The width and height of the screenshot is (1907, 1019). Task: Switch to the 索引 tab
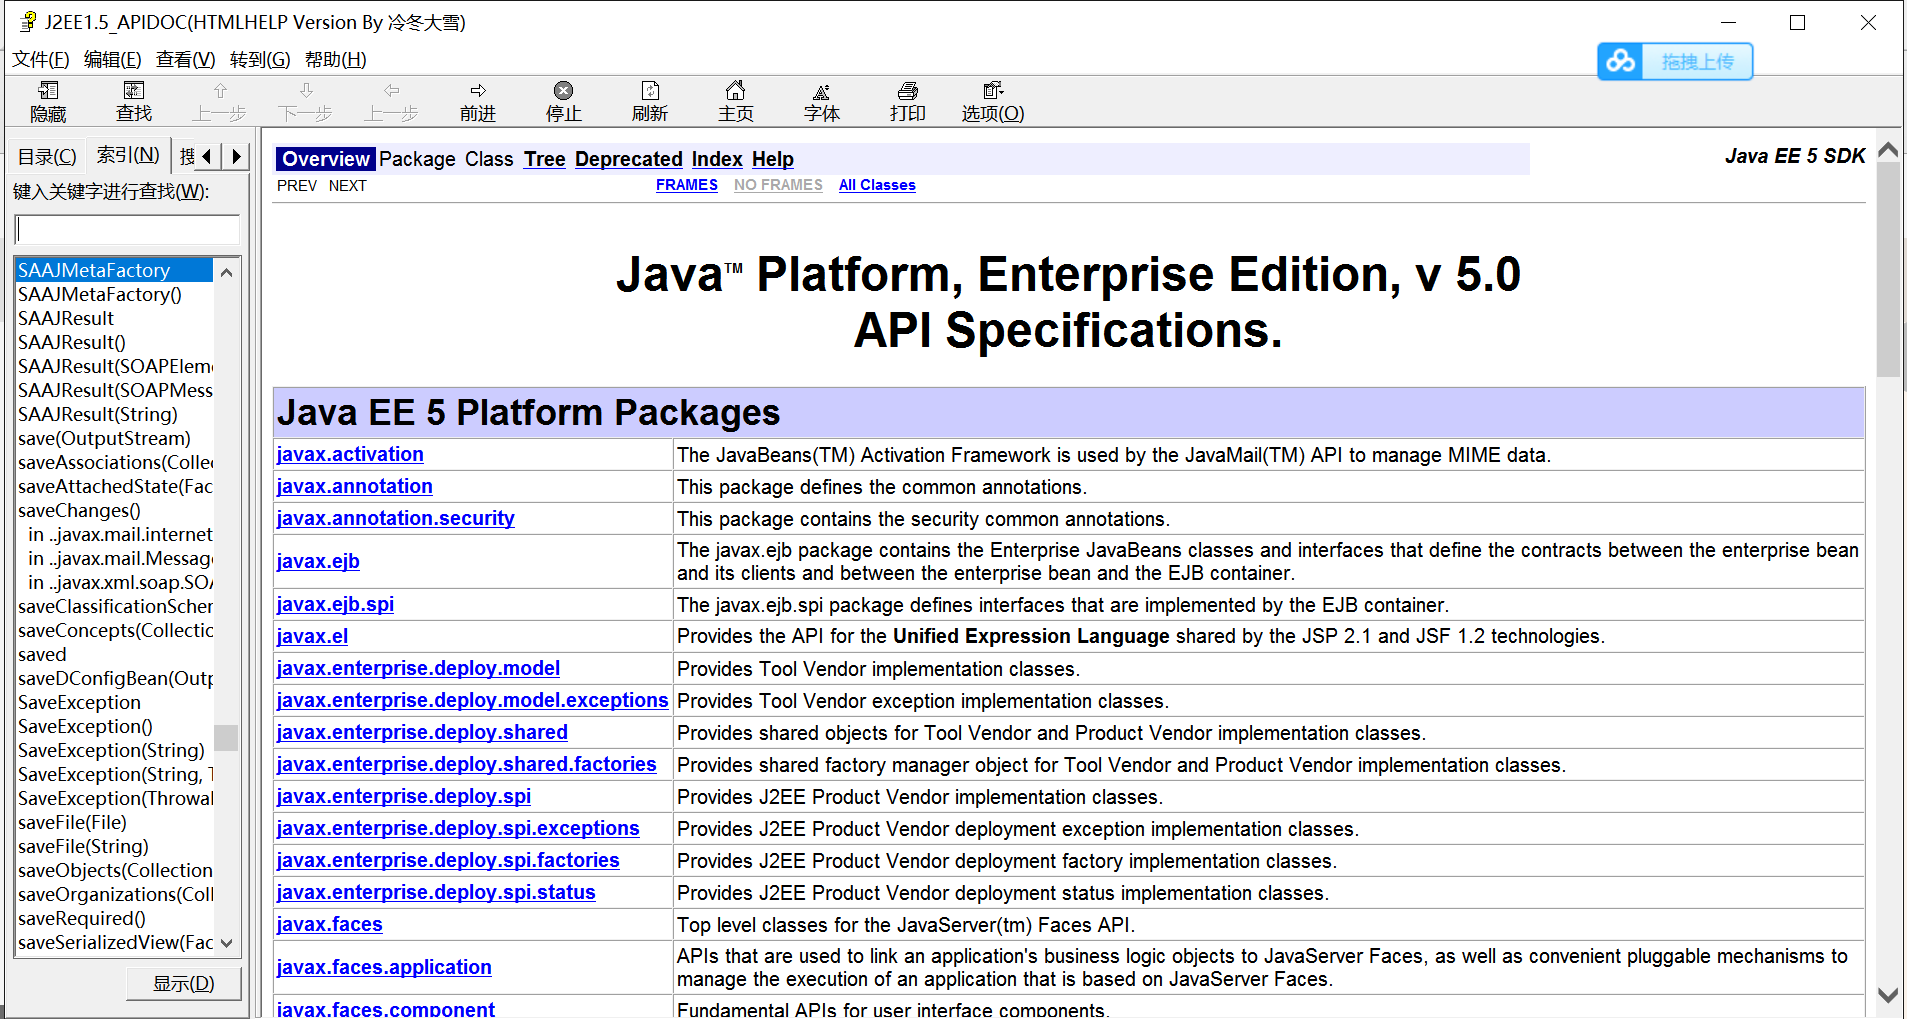(x=127, y=155)
